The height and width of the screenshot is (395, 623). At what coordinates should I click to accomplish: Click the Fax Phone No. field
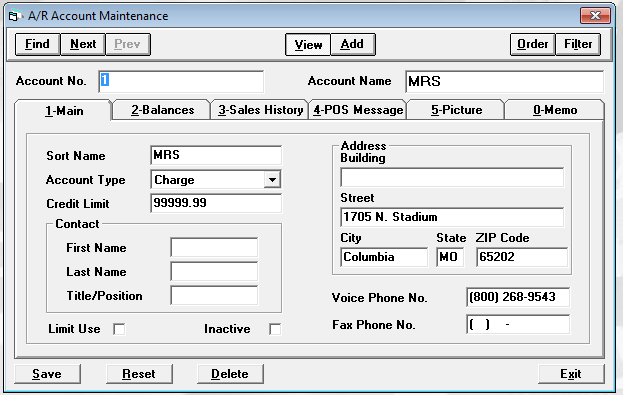point(518,324)
